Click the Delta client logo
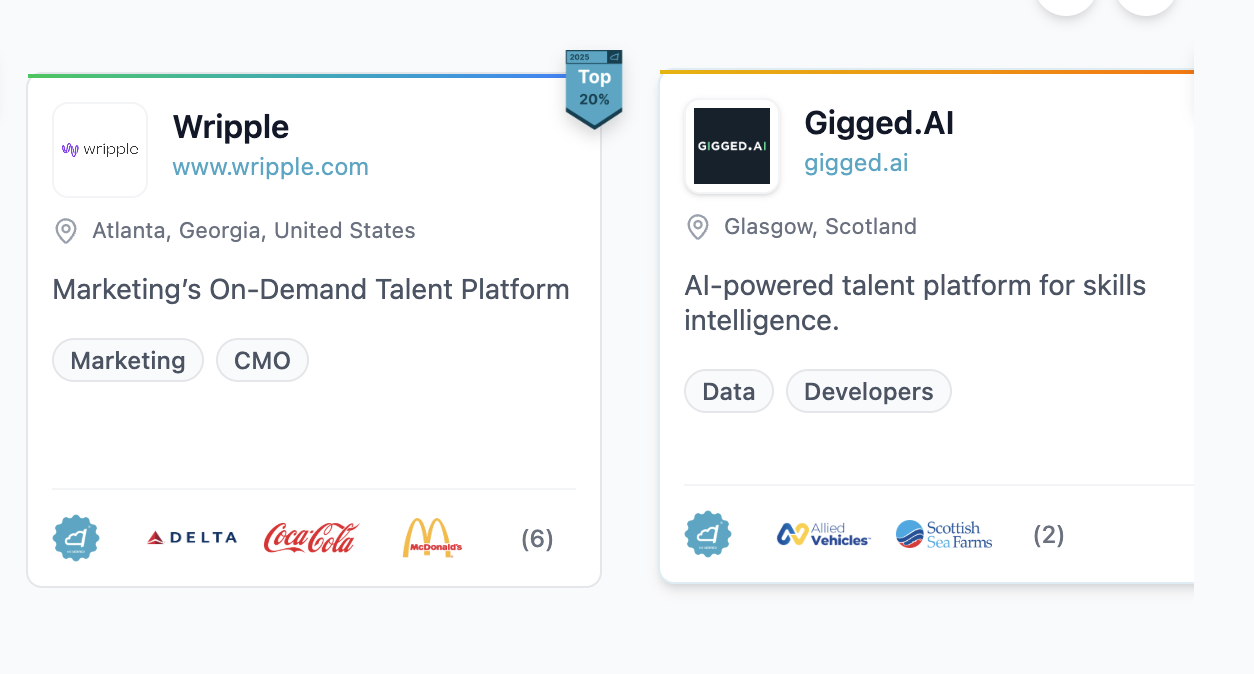This screenshot has width=1254, height=674. [x=192, y=538]
